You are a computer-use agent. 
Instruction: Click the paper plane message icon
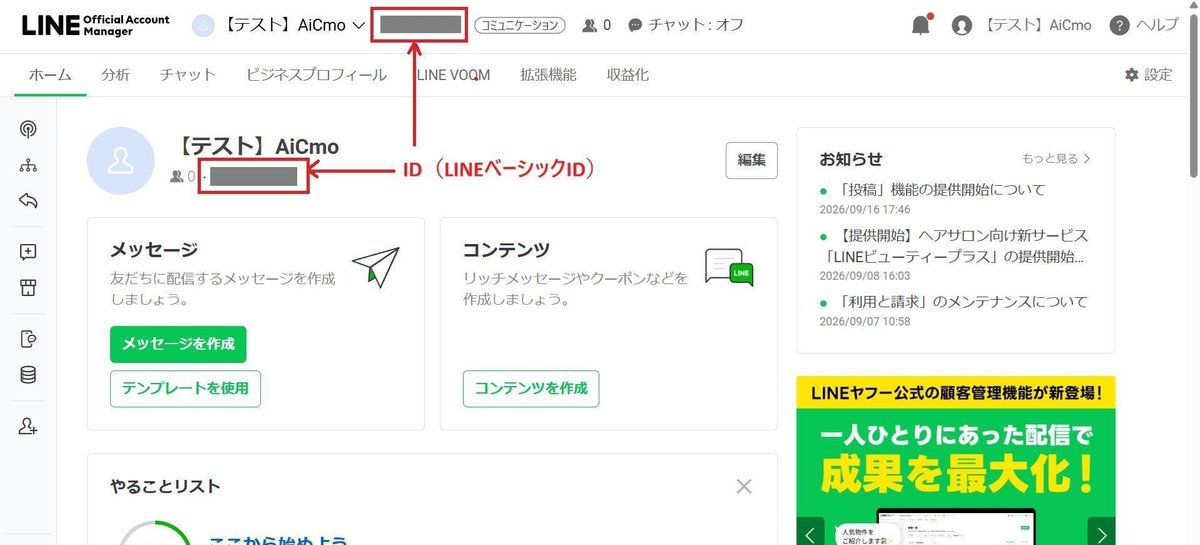click(376, 267)
